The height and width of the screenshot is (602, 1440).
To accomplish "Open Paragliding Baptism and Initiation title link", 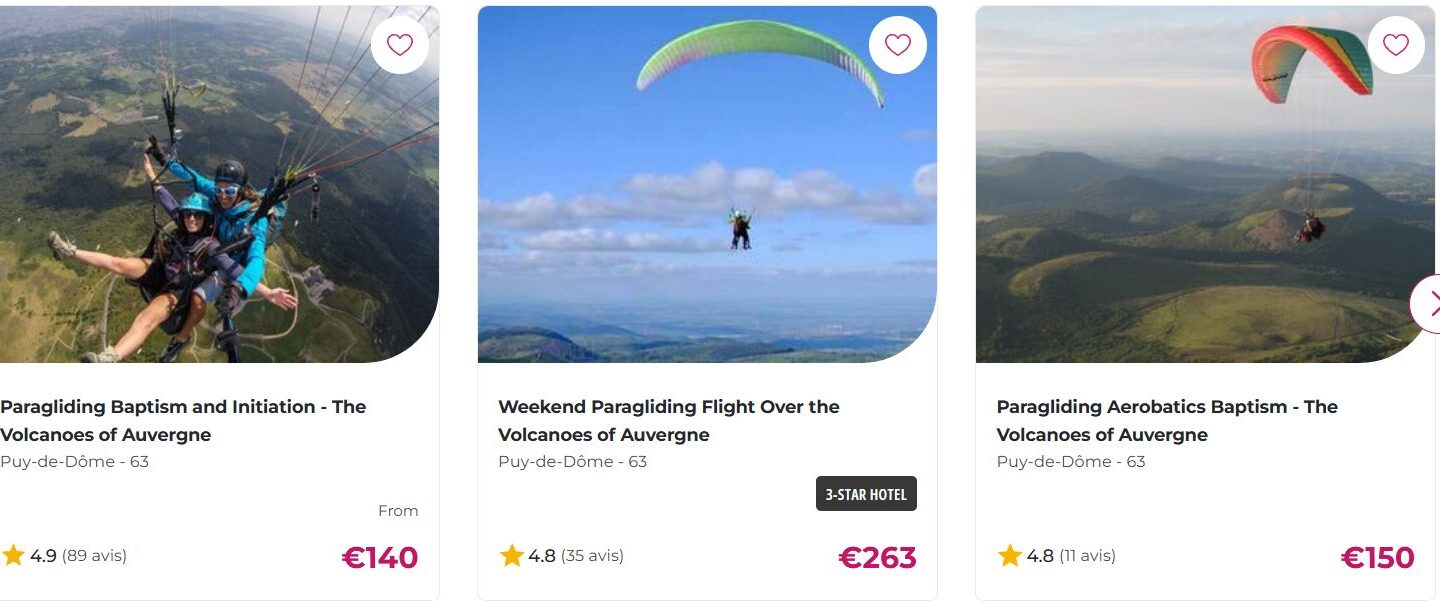I will pyautogui.click(x=183, y=420).
